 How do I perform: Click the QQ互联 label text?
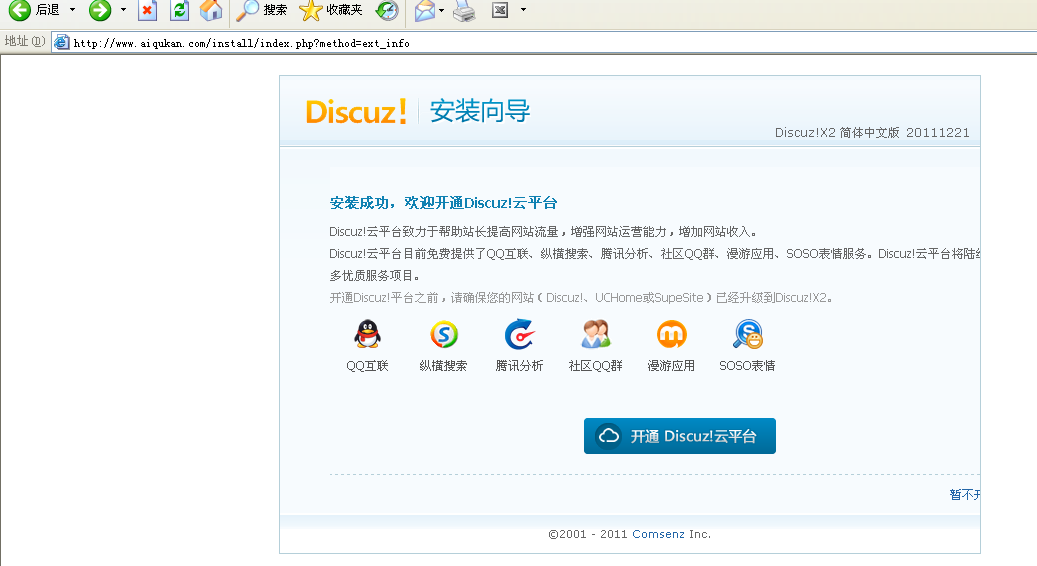coord(367,366)
